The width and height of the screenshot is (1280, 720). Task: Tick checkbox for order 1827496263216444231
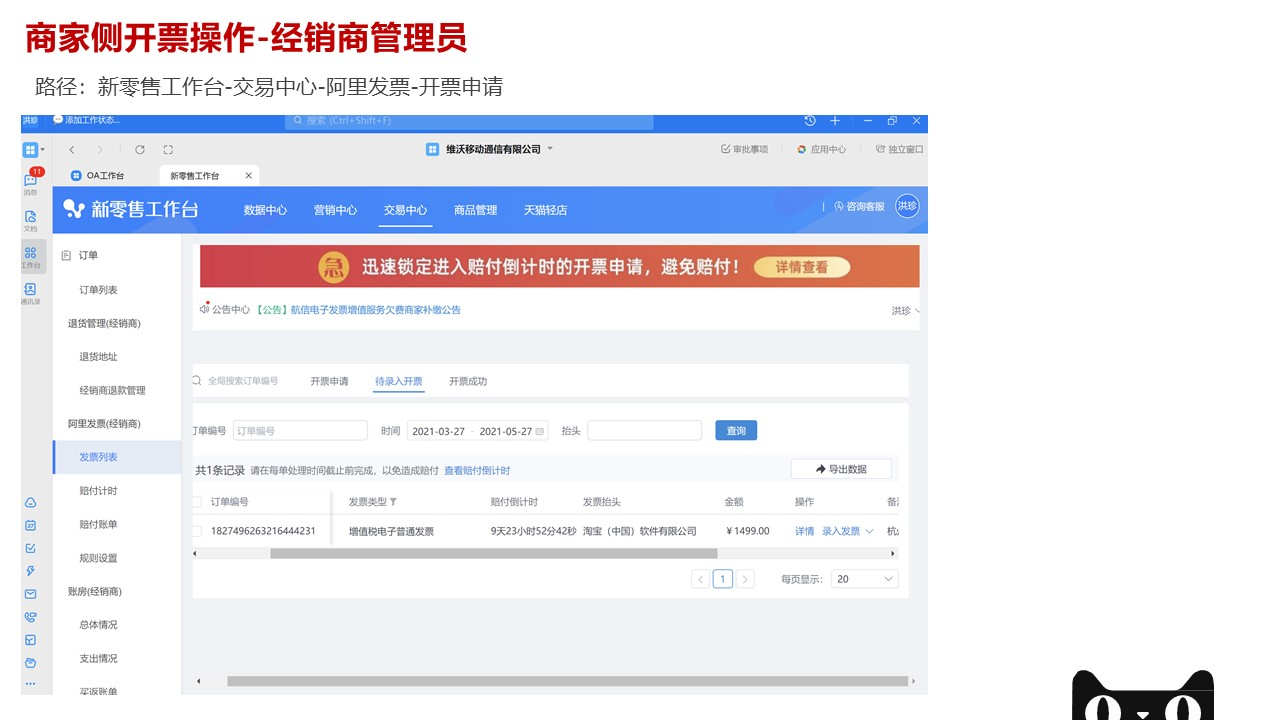click(x=197, y=531)
